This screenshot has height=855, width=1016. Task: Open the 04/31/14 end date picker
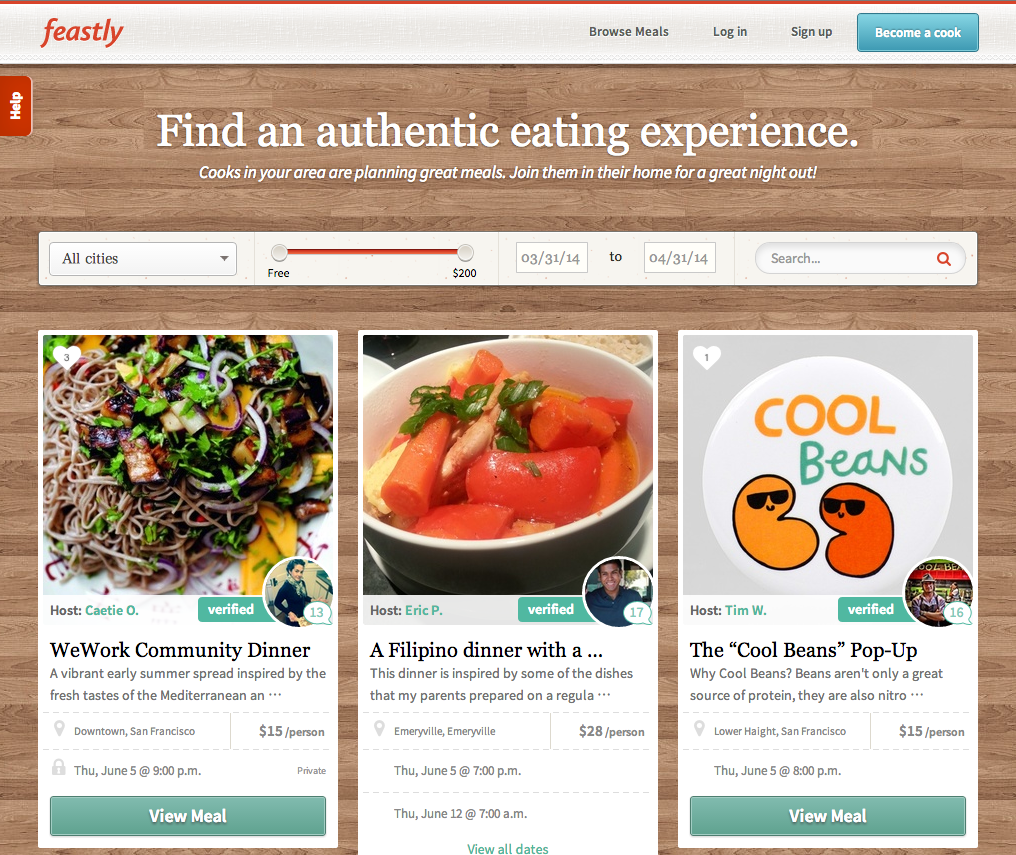point(679,258)
